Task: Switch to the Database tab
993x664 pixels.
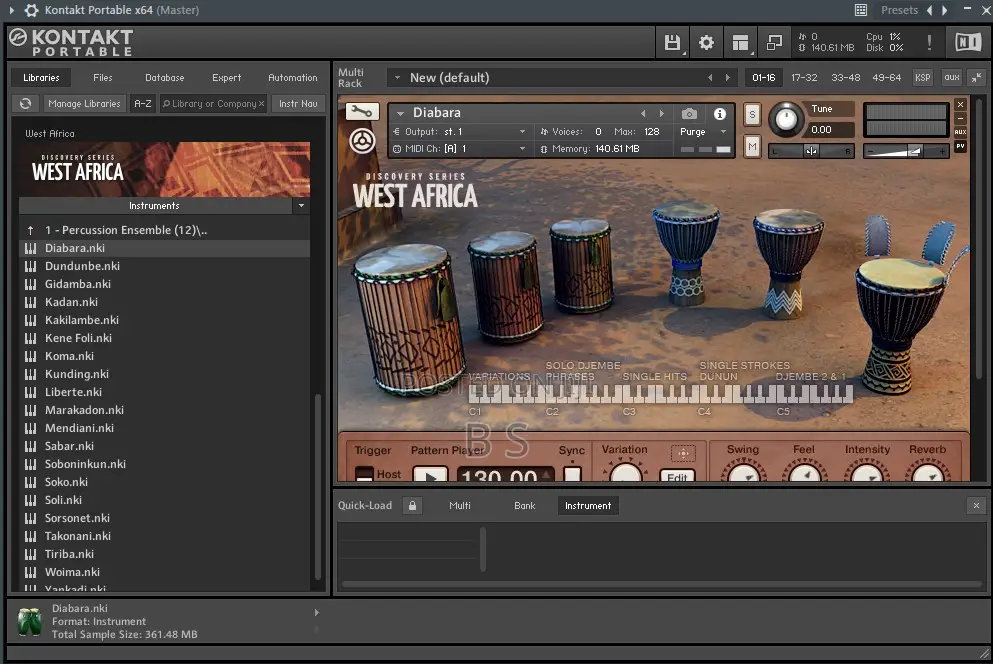Action: (165, 77)
